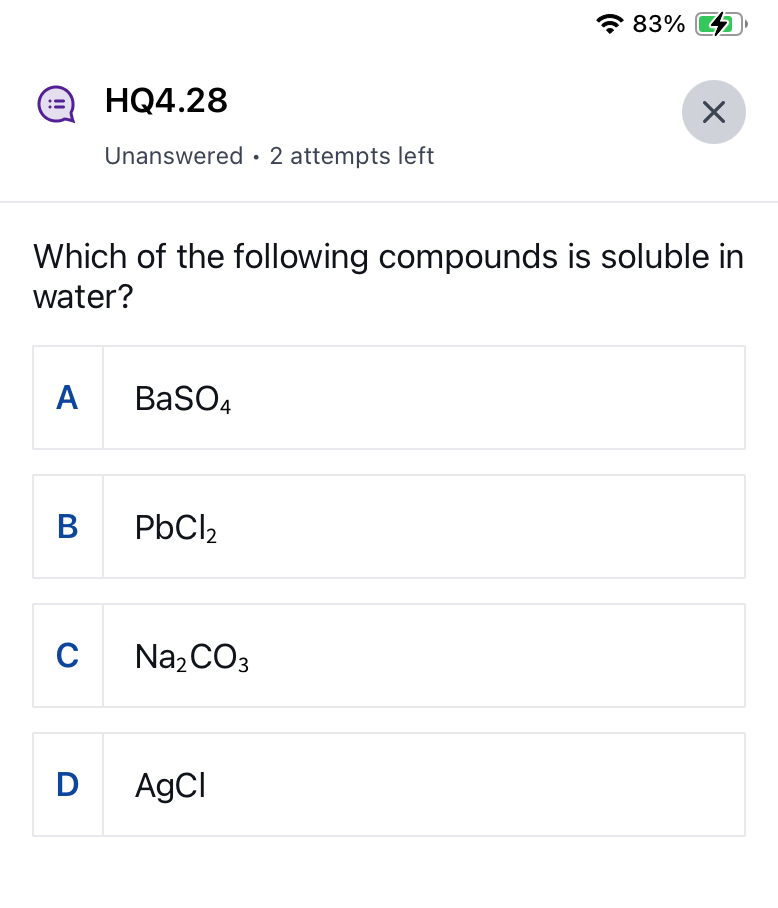Click the 83% battery percentage indicator
The width and height of the screenshot is (778, 908).
tap(657, 23)
